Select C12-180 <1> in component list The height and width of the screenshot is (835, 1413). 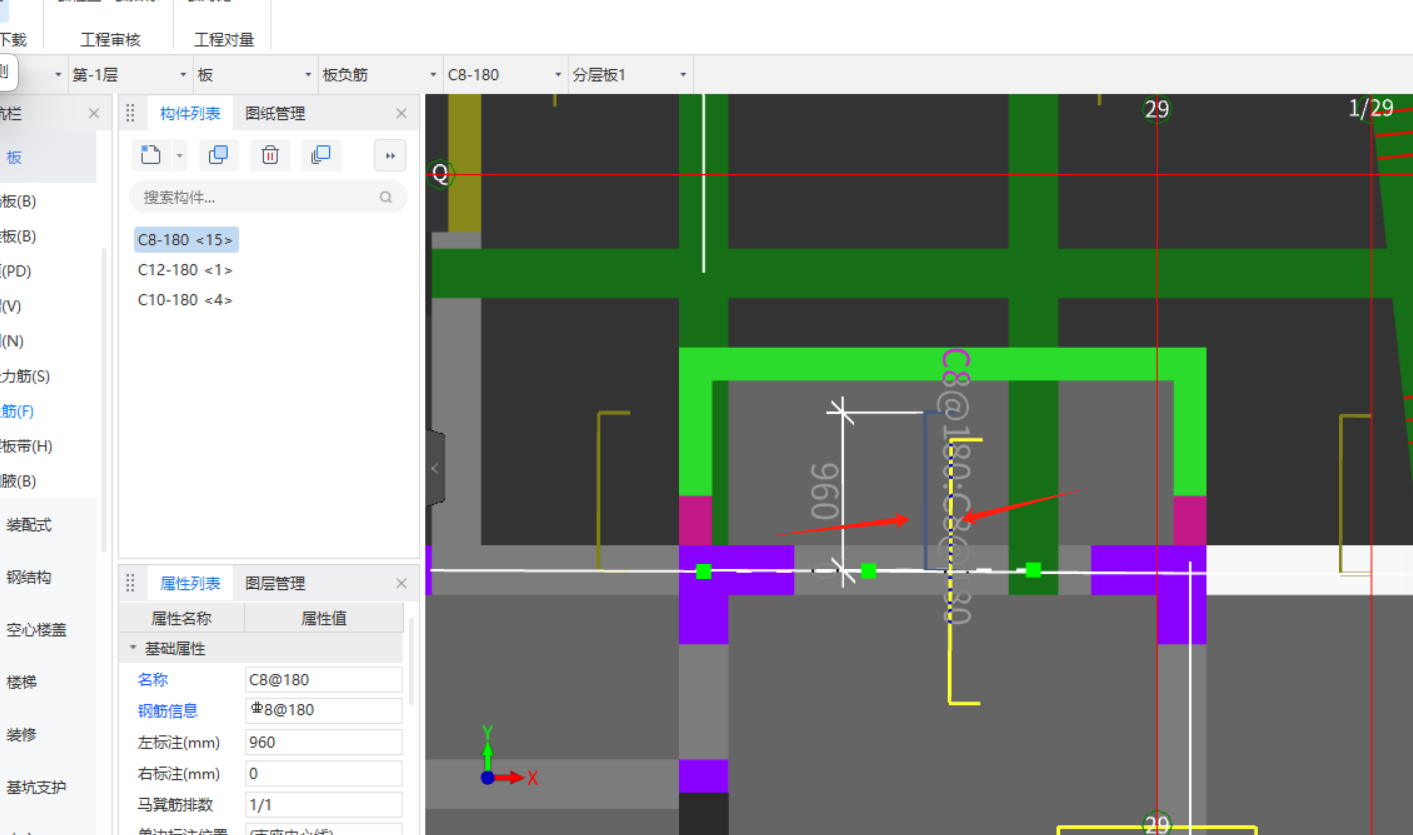point(185,270)
